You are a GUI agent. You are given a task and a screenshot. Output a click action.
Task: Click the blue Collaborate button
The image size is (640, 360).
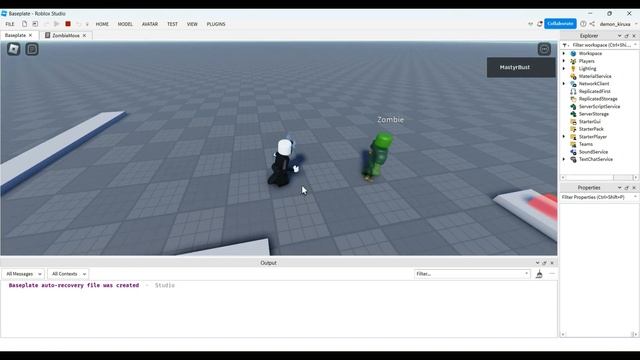[560, 24]
